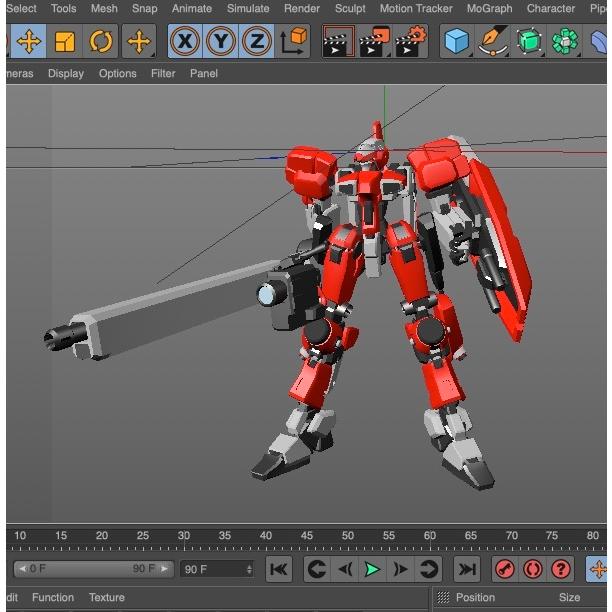Click the green Array modeling icon

point(564,41)
